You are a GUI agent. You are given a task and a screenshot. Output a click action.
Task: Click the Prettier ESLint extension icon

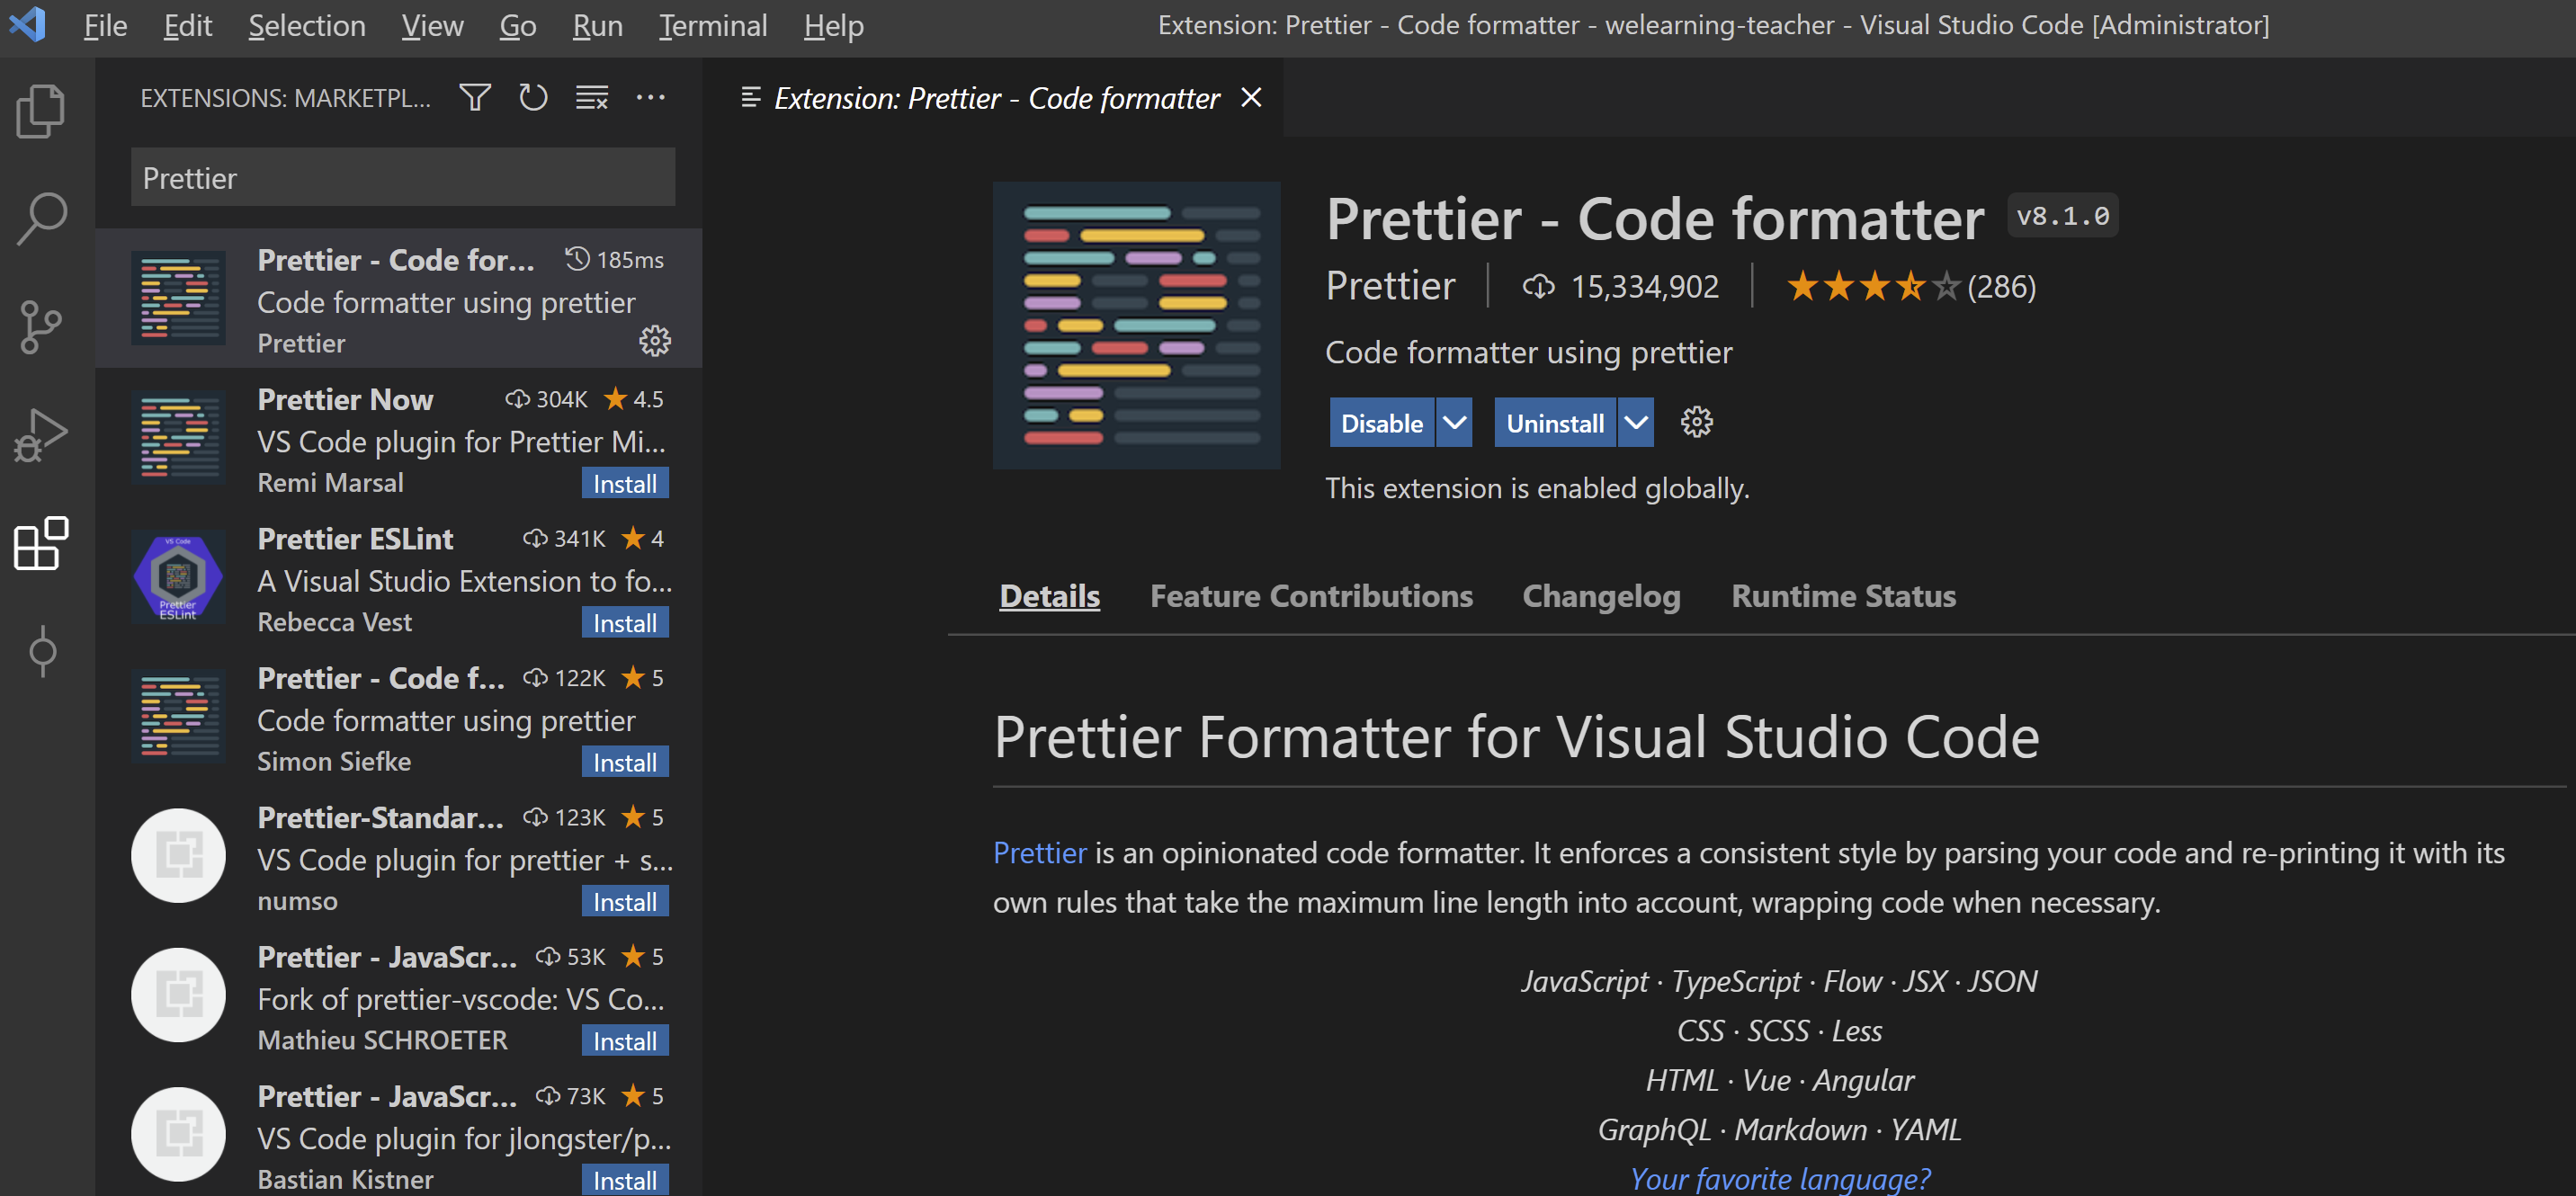178,578
